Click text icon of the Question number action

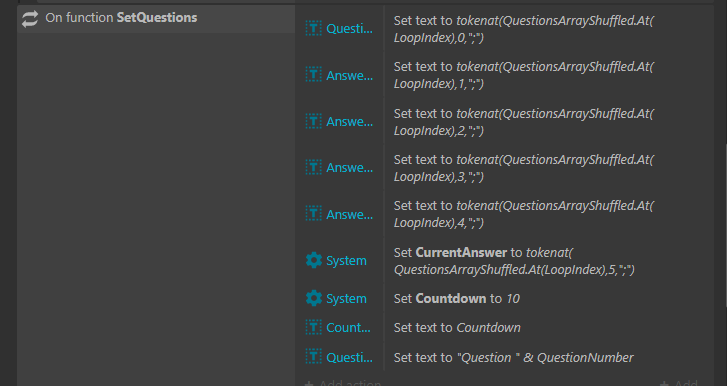point(313,357)
